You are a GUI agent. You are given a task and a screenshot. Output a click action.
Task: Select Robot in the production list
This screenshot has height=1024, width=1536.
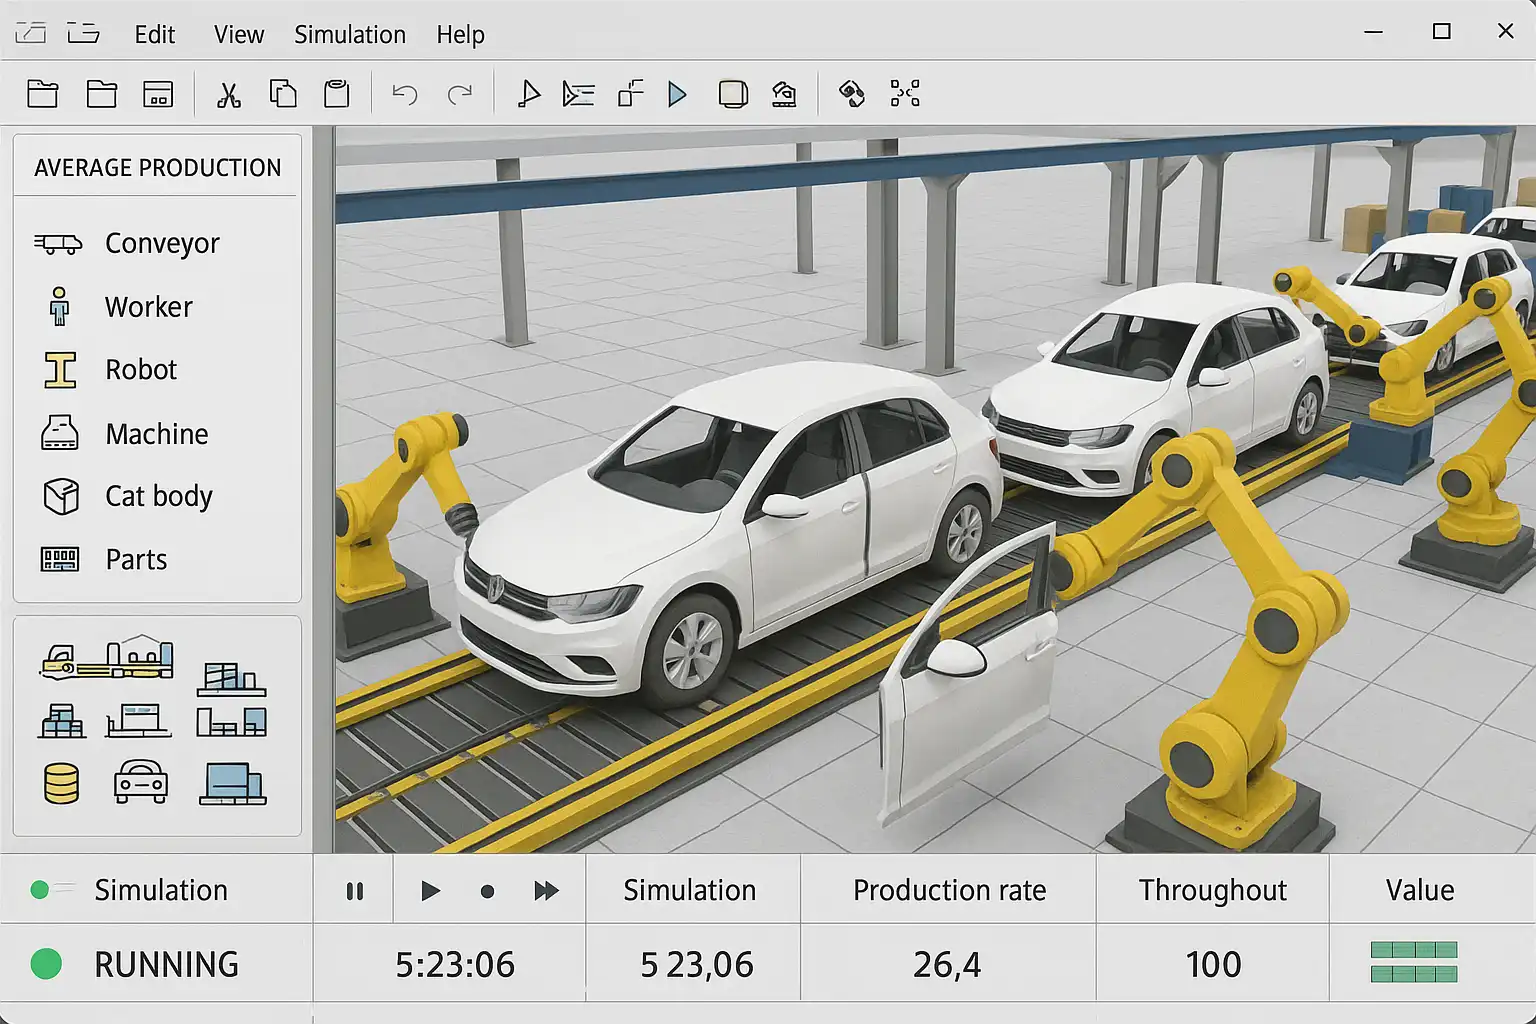(x=140, y=370)
